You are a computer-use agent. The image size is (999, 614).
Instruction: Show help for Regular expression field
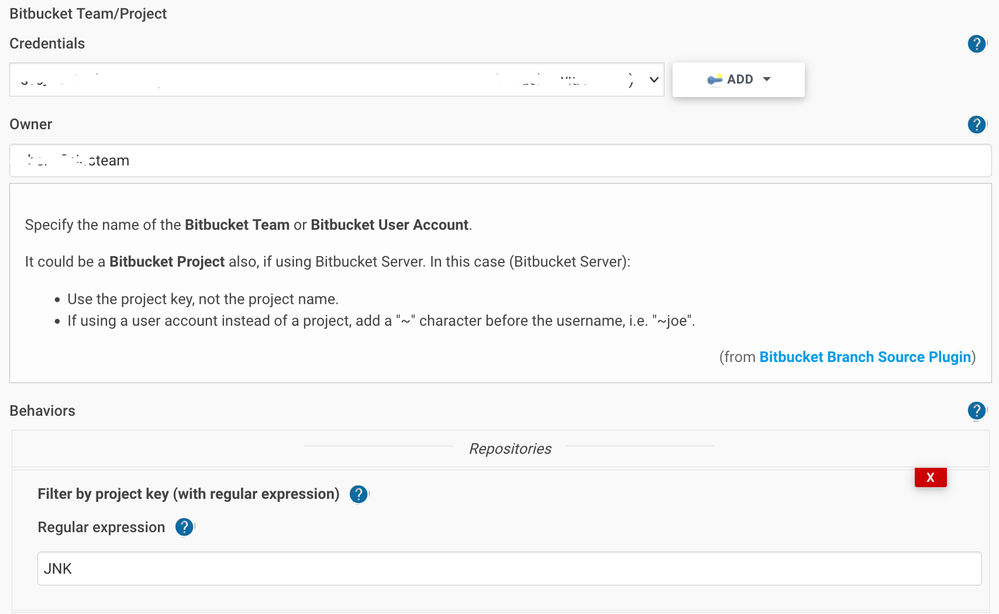pos(184,527)
